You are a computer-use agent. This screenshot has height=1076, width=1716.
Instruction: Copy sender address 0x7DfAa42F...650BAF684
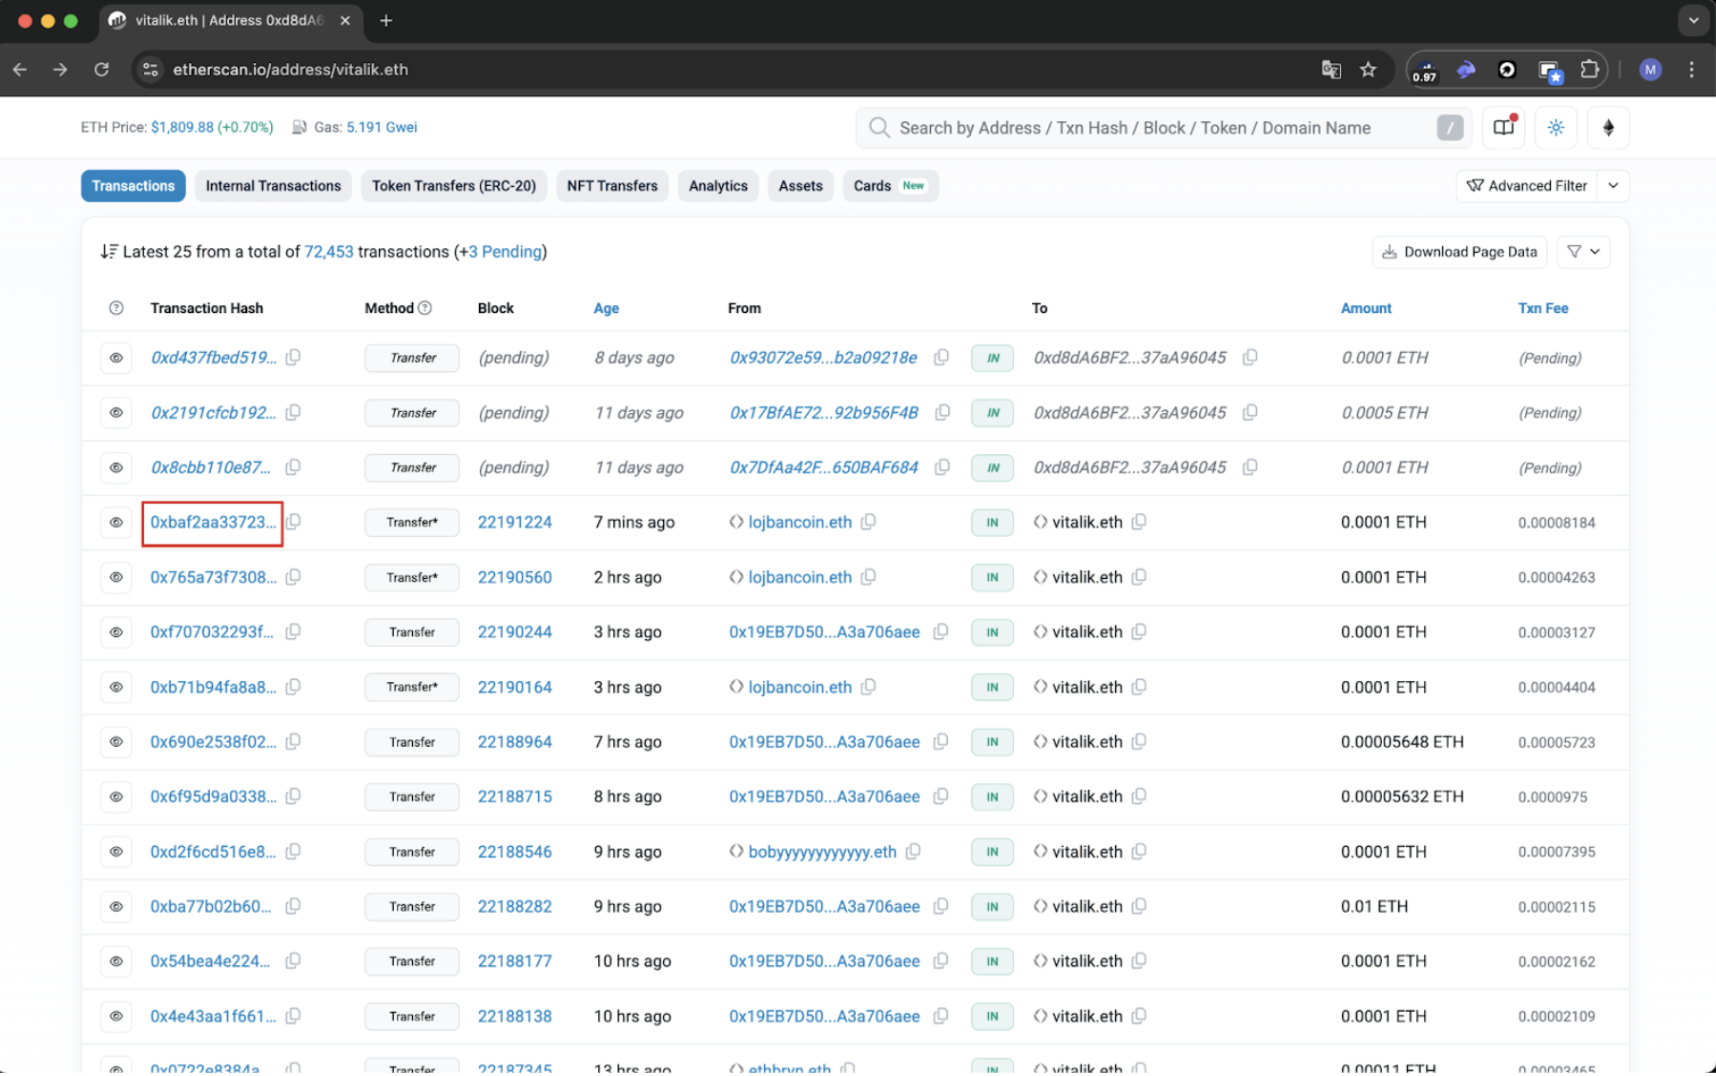coord(942,467)
